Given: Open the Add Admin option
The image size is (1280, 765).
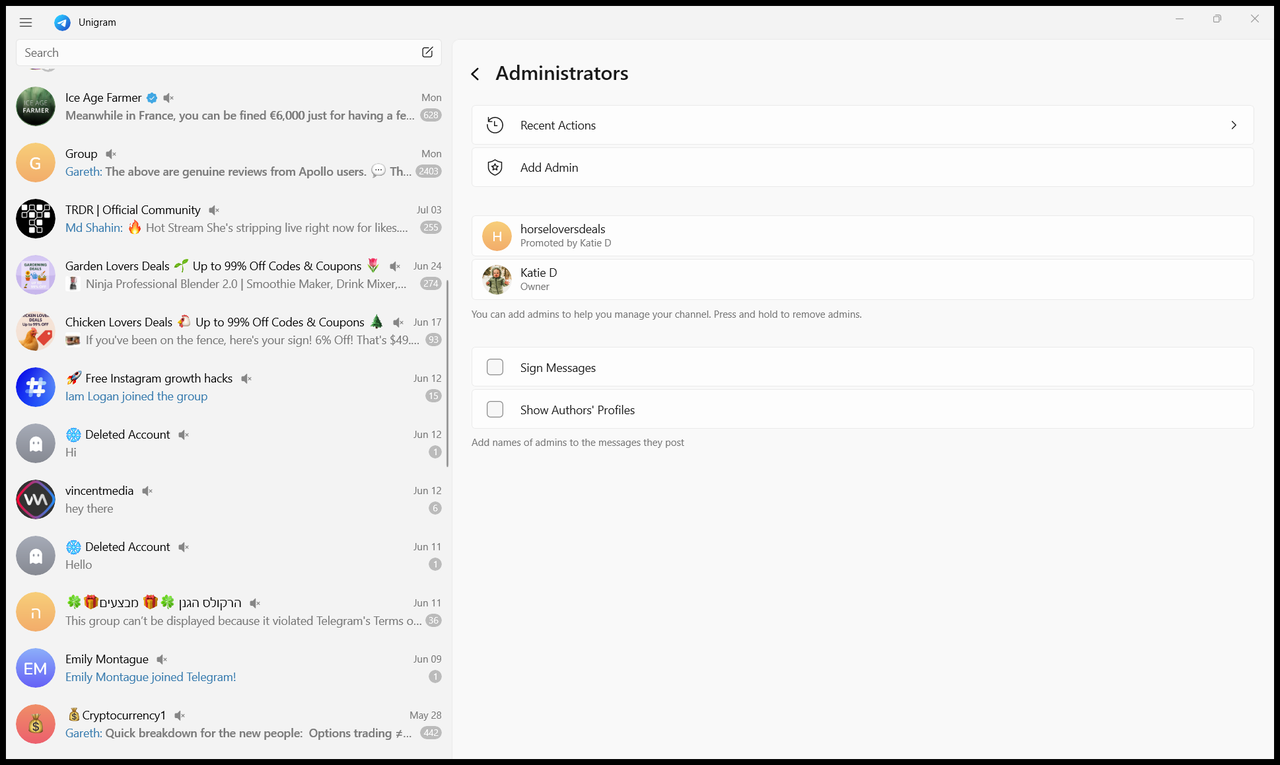Looking at the screenshot, I should coord(862,167).
